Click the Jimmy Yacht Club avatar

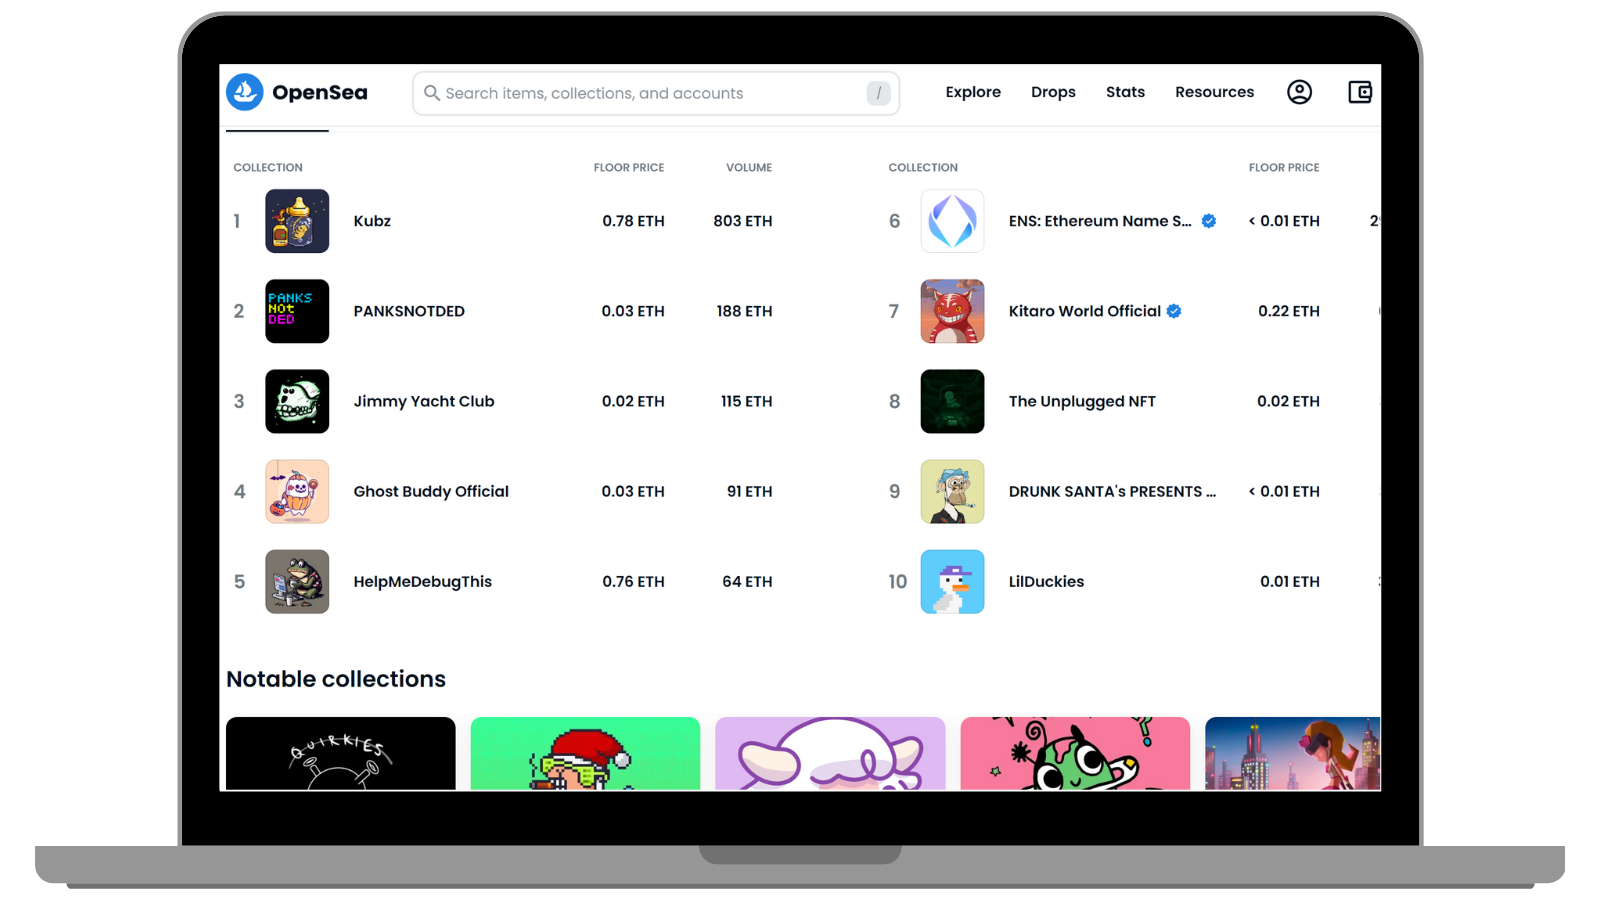coord(297,401)
